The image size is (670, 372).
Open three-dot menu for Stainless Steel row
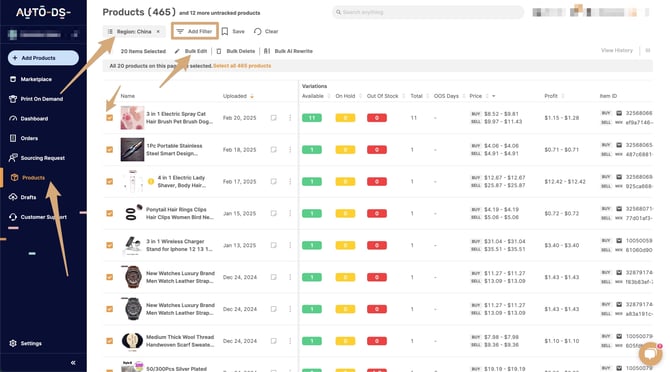290,149
